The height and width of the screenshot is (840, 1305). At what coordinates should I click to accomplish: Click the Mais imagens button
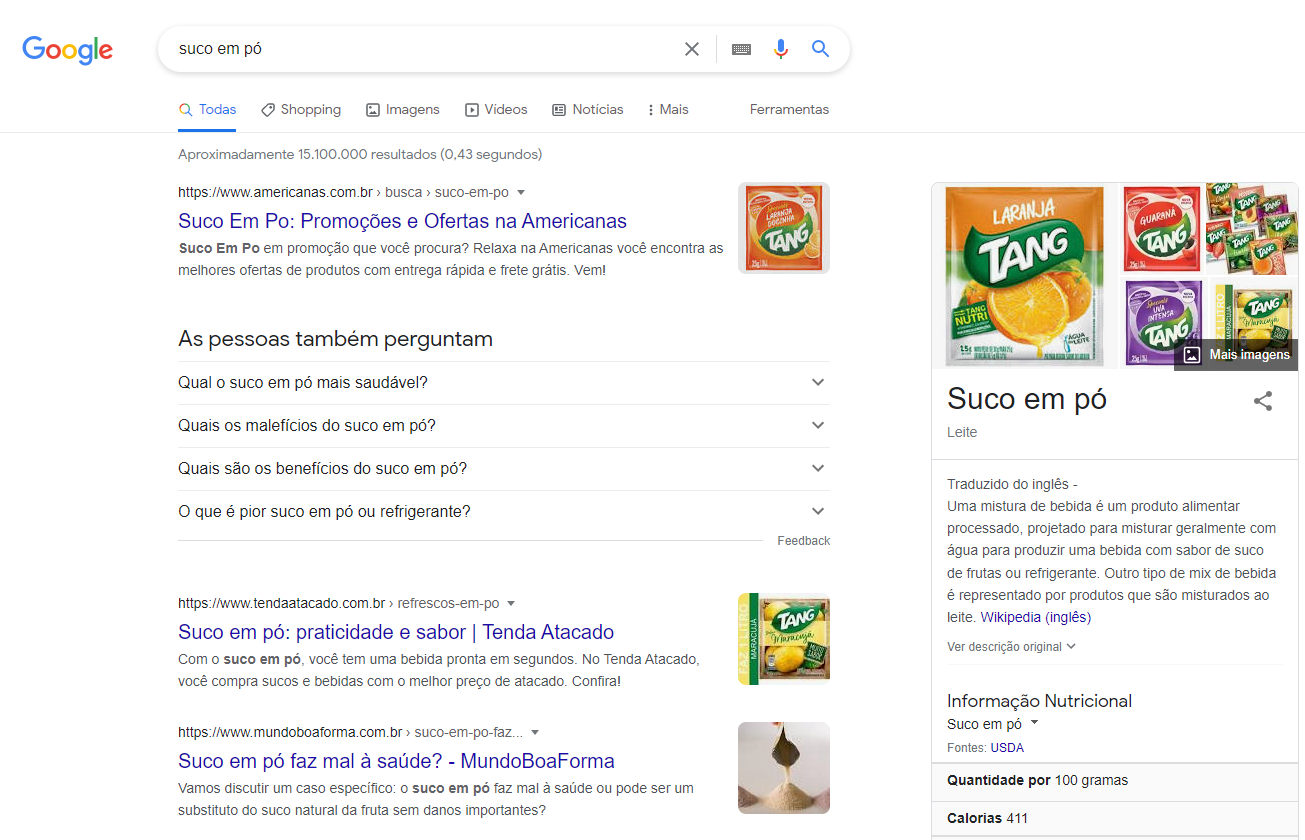(x=1237, y=354)
